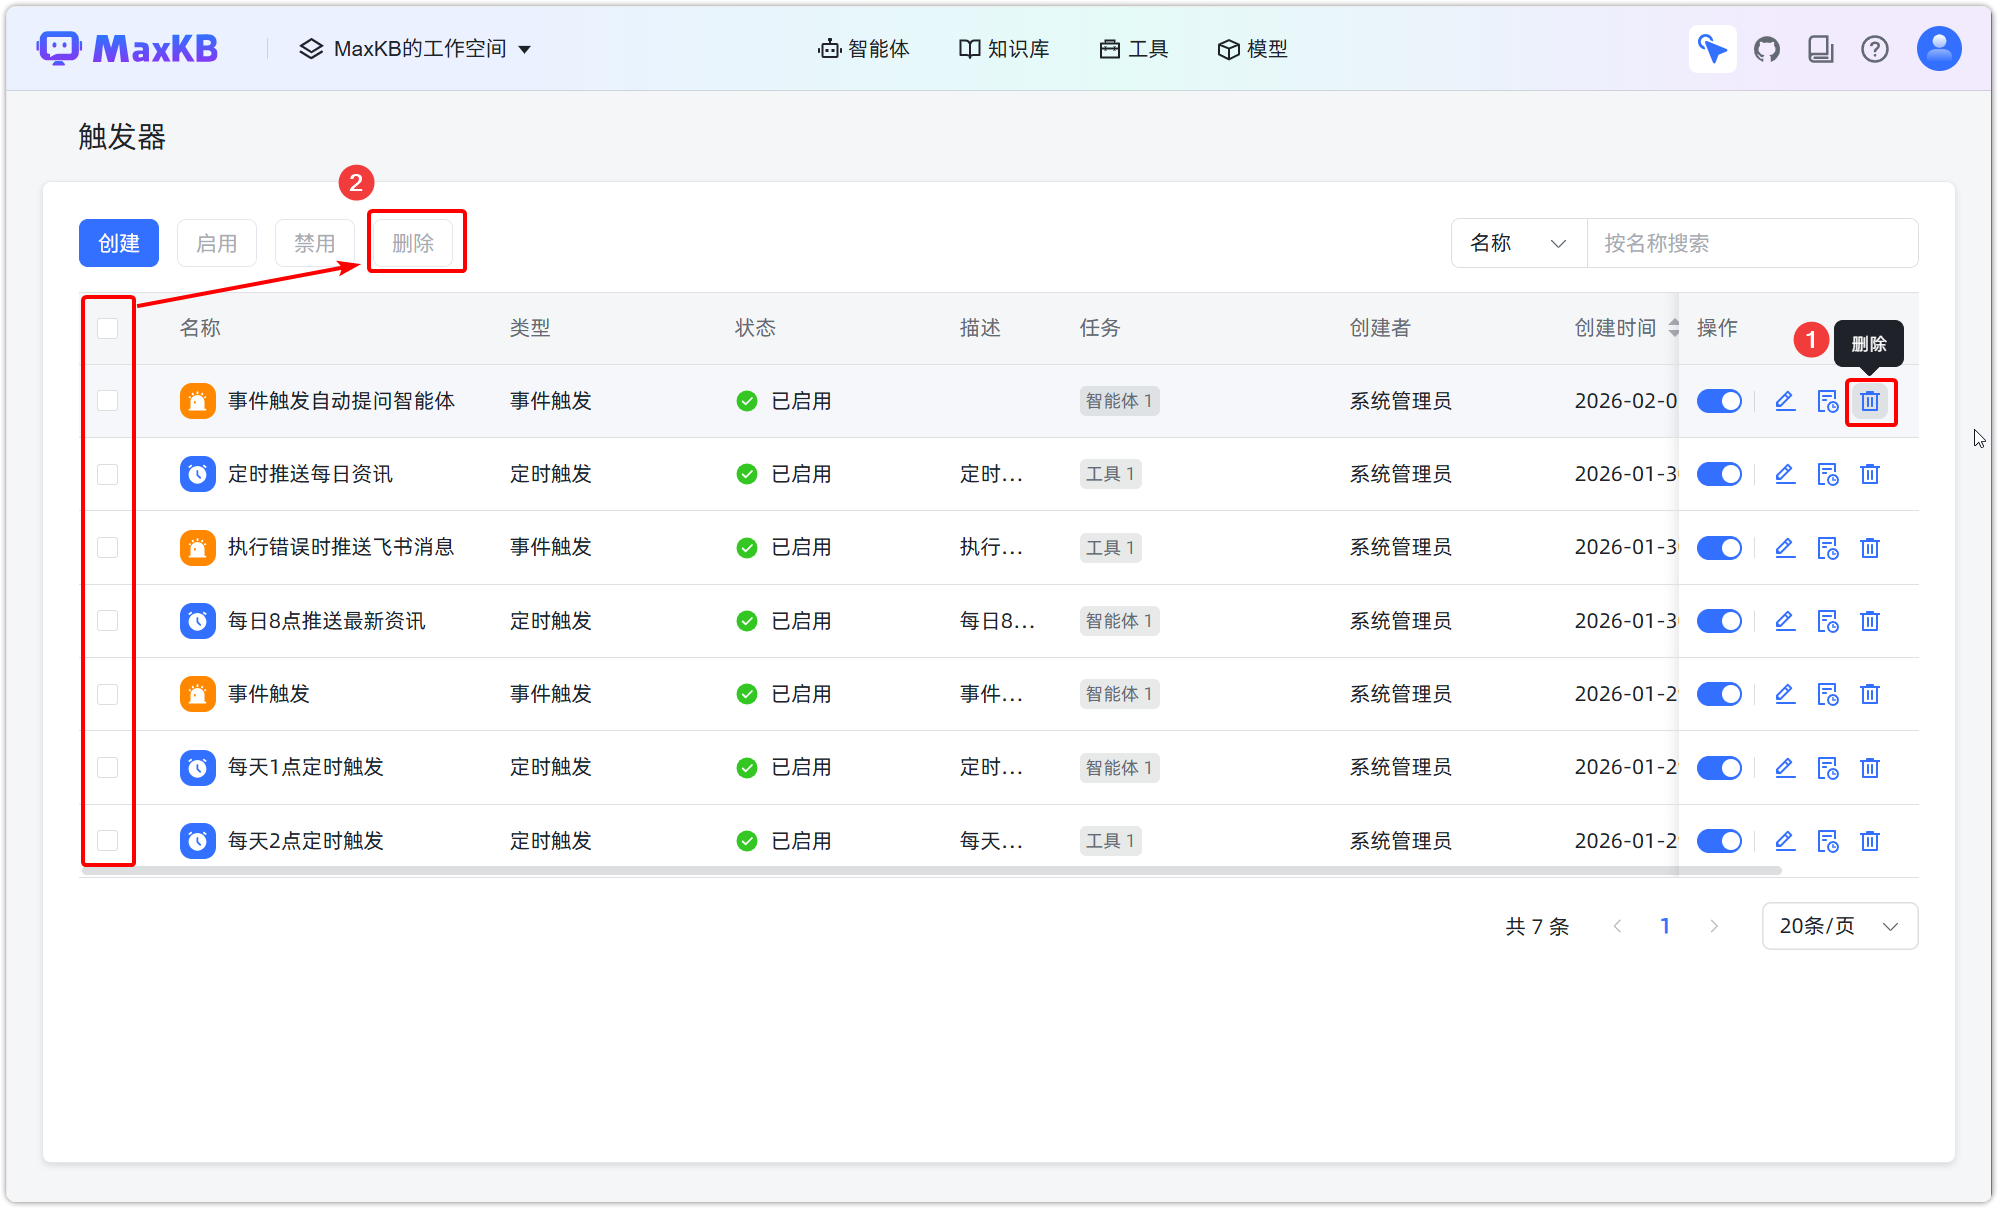Open the 名称 search-type dropdown

pos(1518,243)
